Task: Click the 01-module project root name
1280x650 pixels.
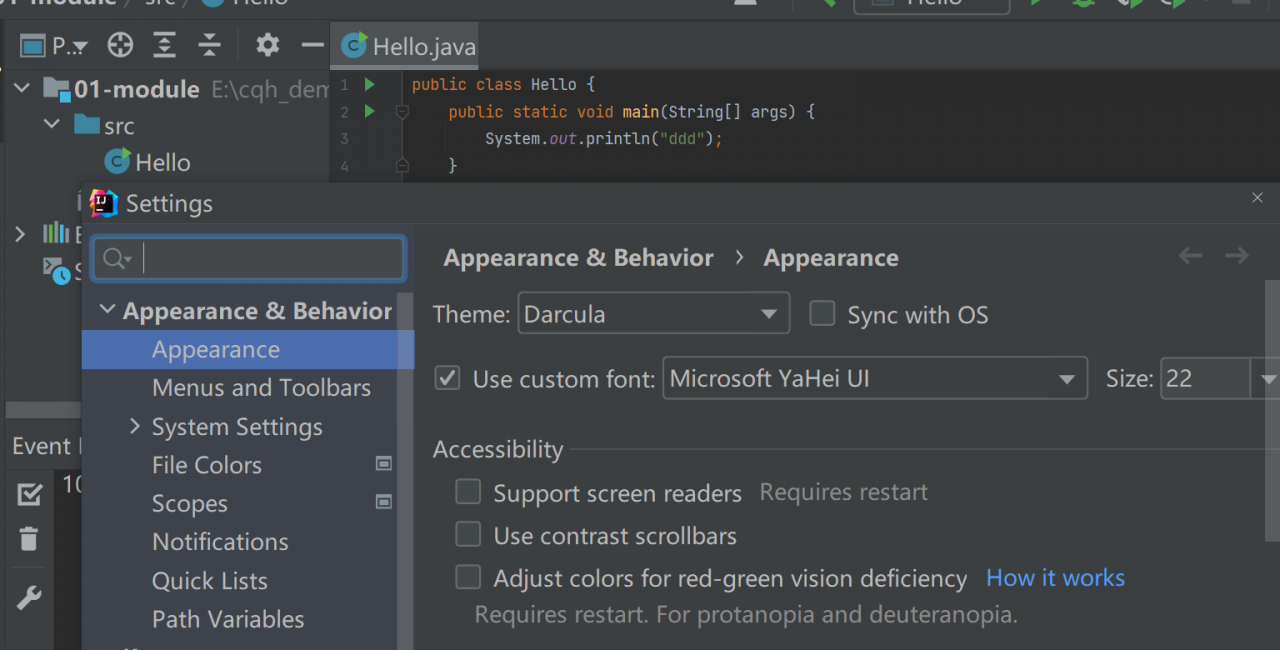Action: pyautogui.click(x=137, y=89)
